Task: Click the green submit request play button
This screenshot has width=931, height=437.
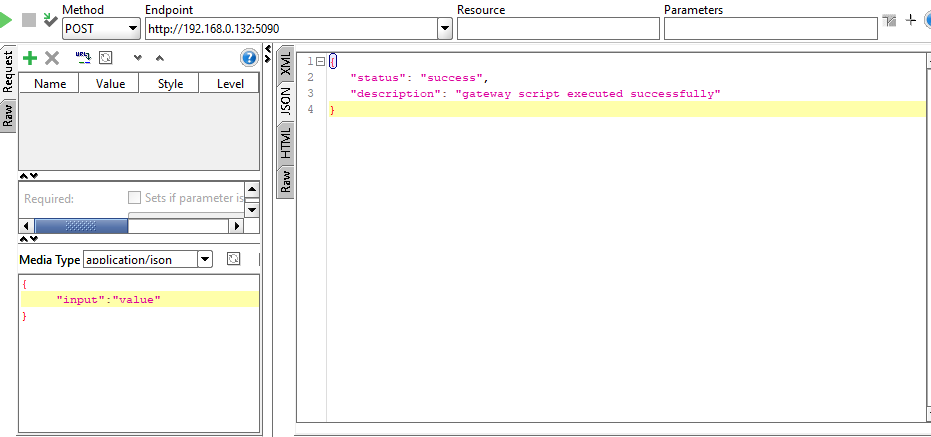Action: tap(6, 20)
